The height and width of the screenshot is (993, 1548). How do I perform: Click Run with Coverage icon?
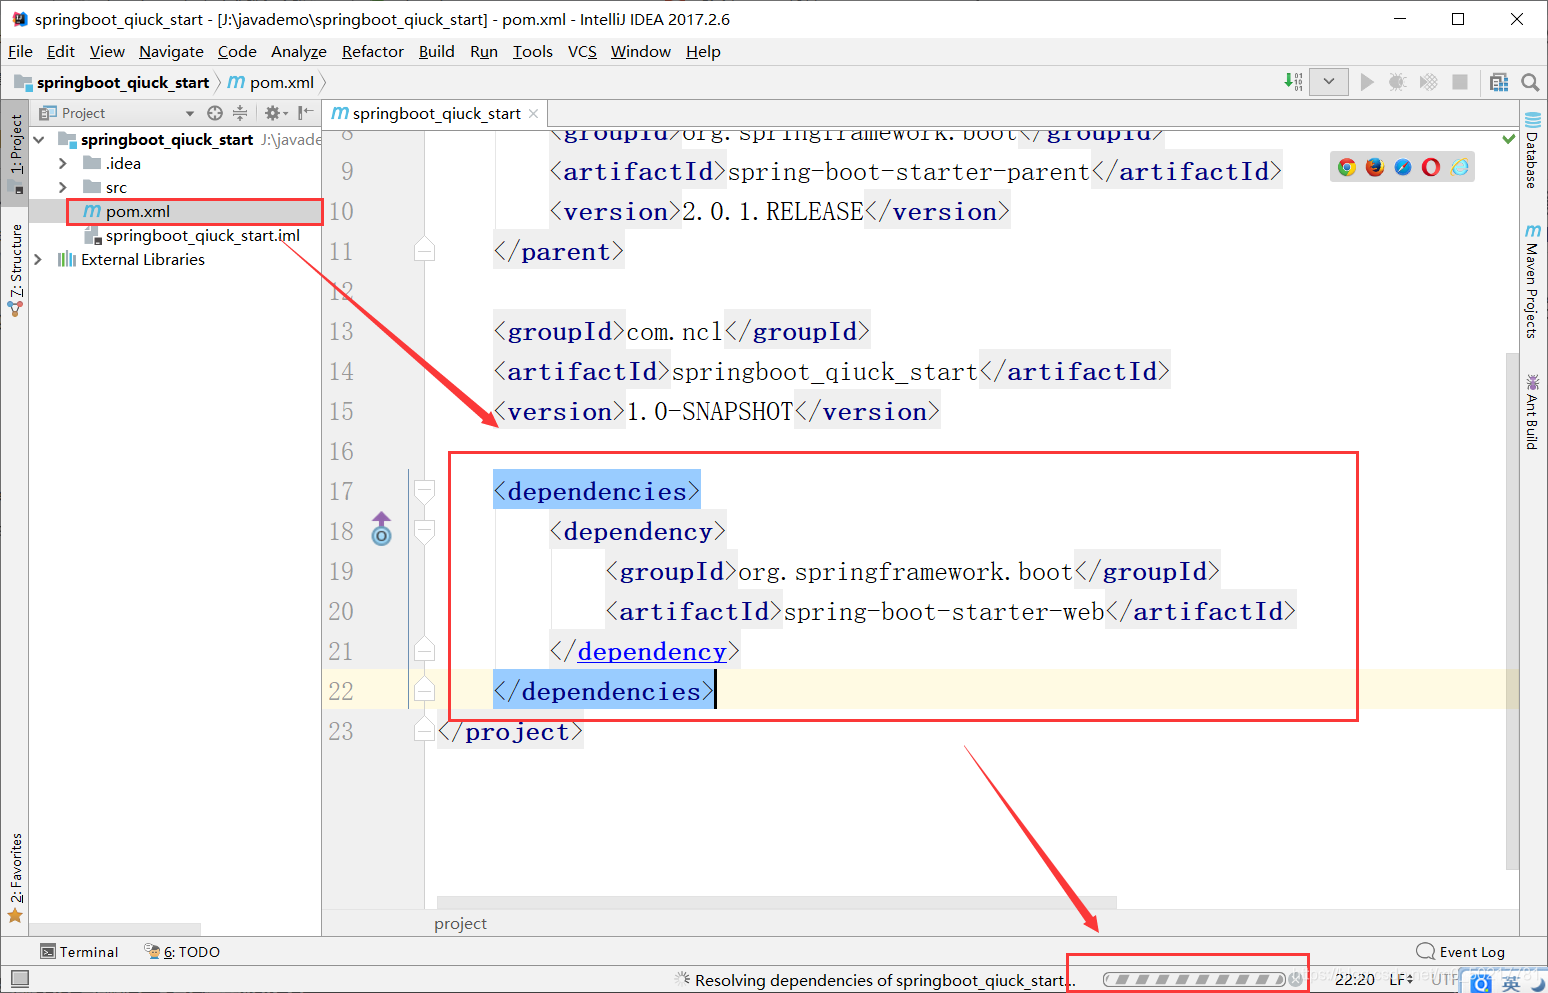click(x=1429, y=82)
